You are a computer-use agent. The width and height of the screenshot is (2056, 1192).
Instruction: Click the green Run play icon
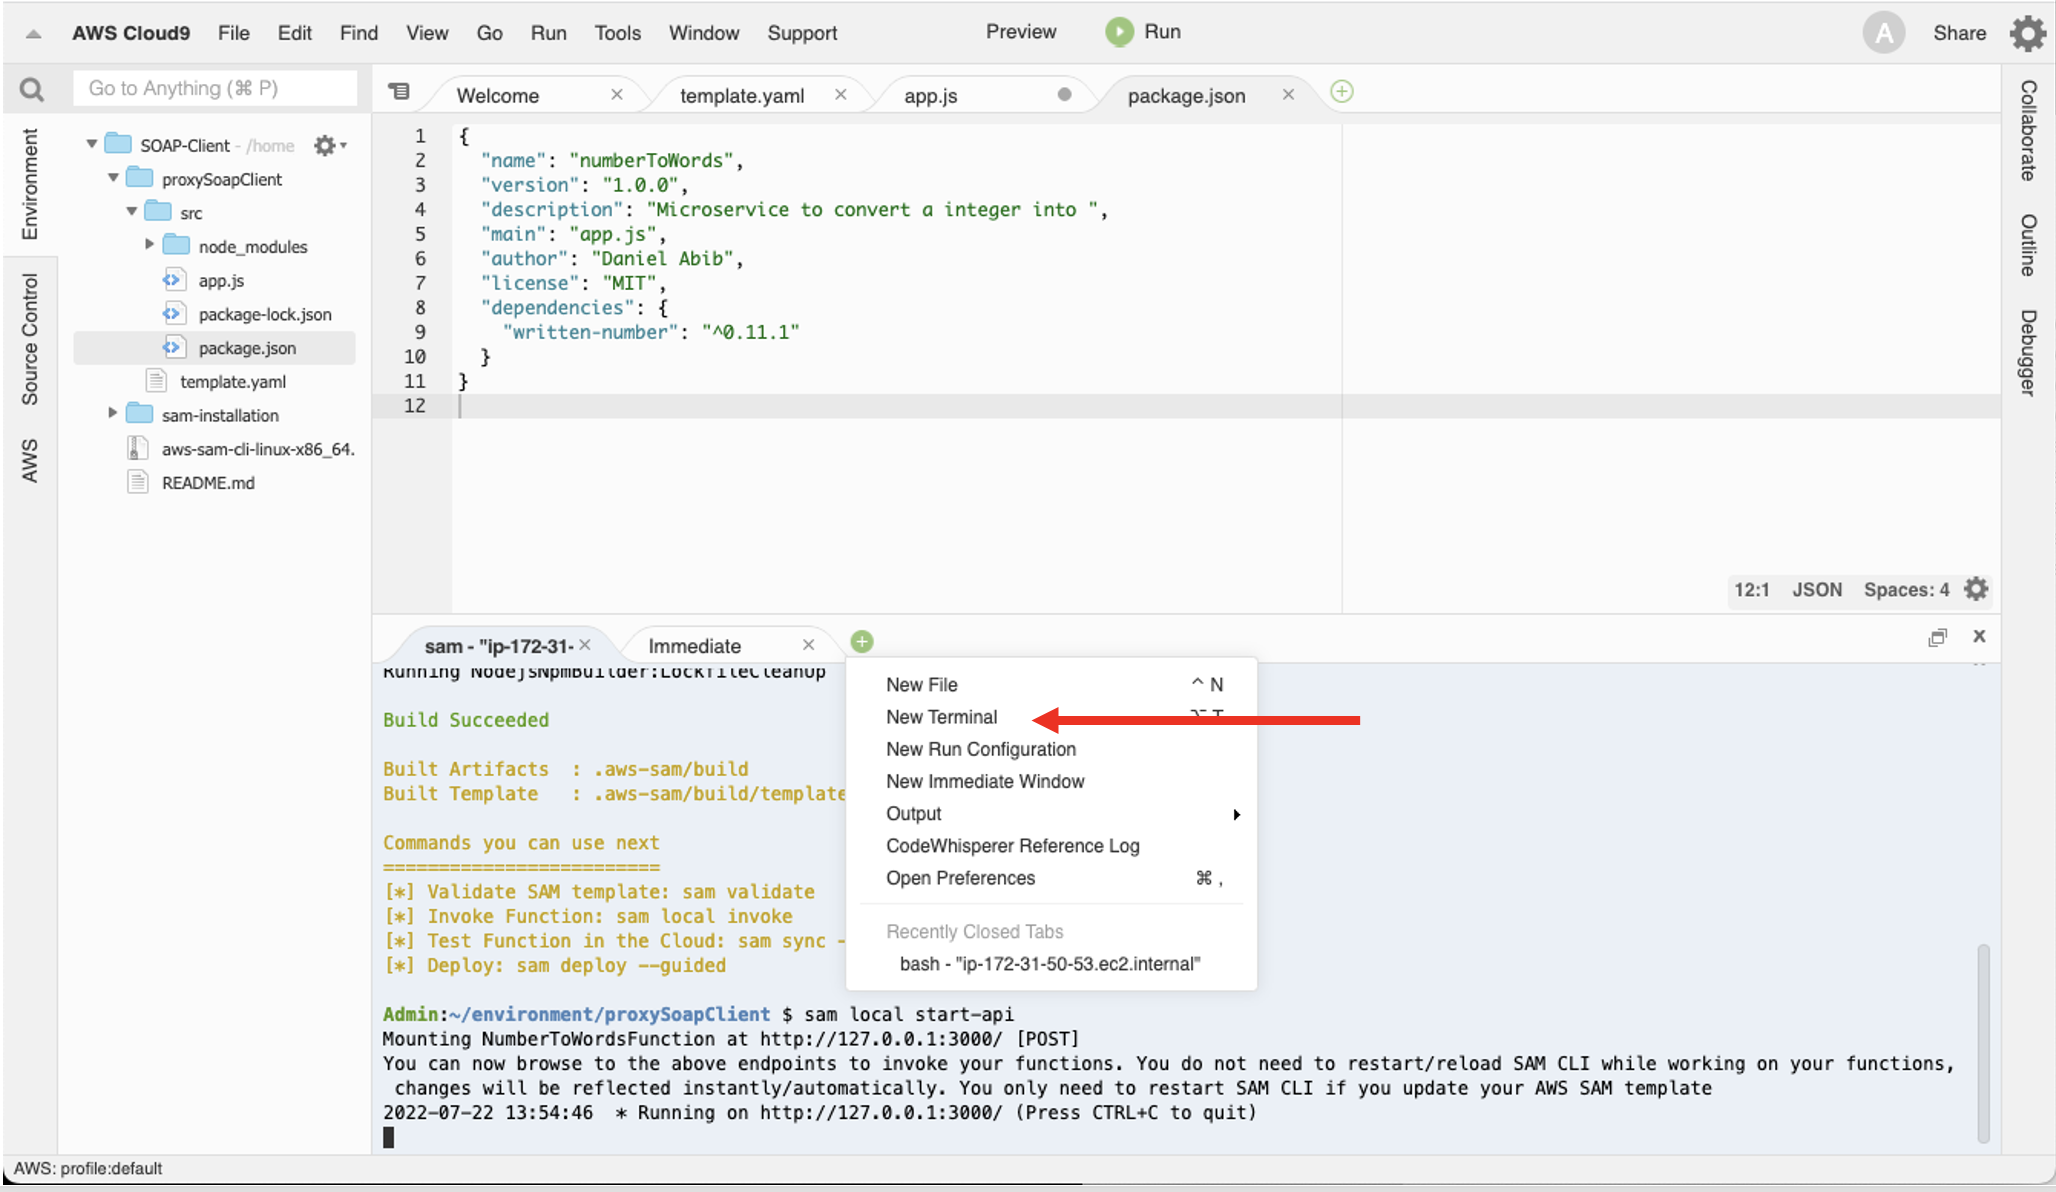tap(1119, 32)
